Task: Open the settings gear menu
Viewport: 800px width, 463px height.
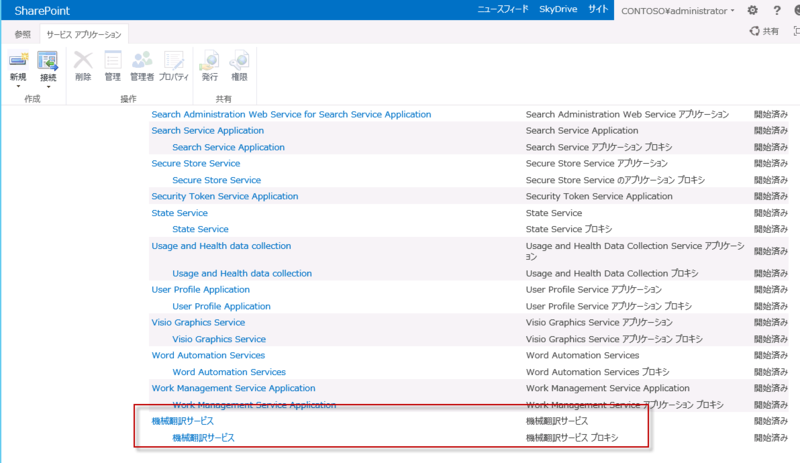Action: (x=752, y=10)
